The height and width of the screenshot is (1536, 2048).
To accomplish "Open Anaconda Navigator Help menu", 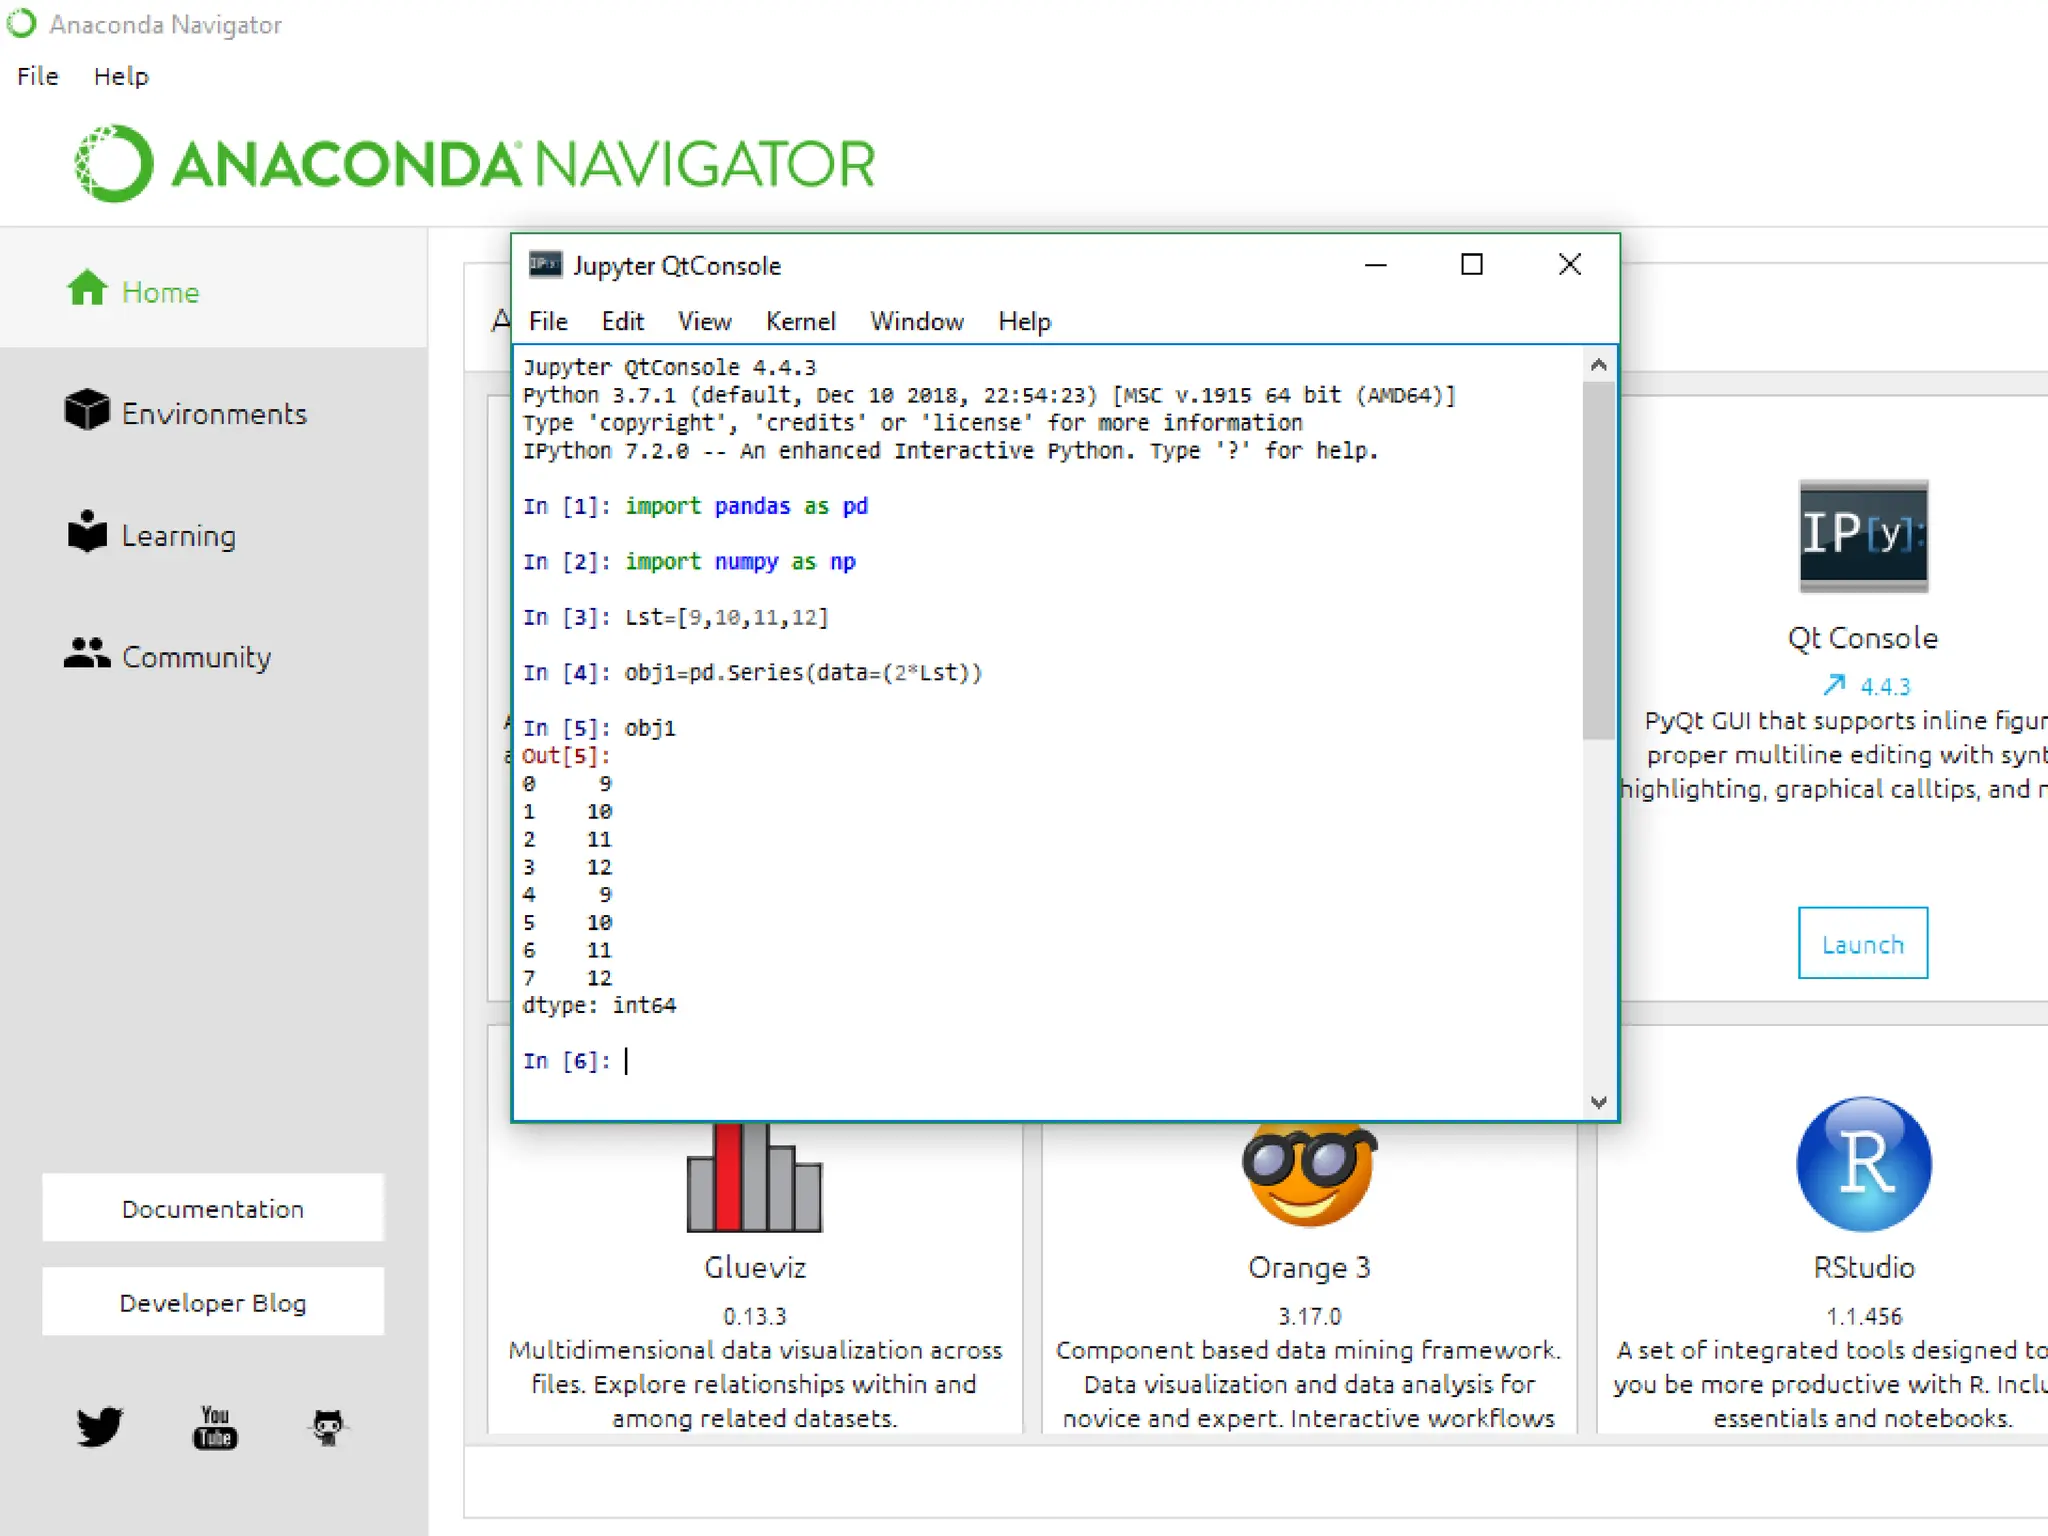I will coord(121,76).
